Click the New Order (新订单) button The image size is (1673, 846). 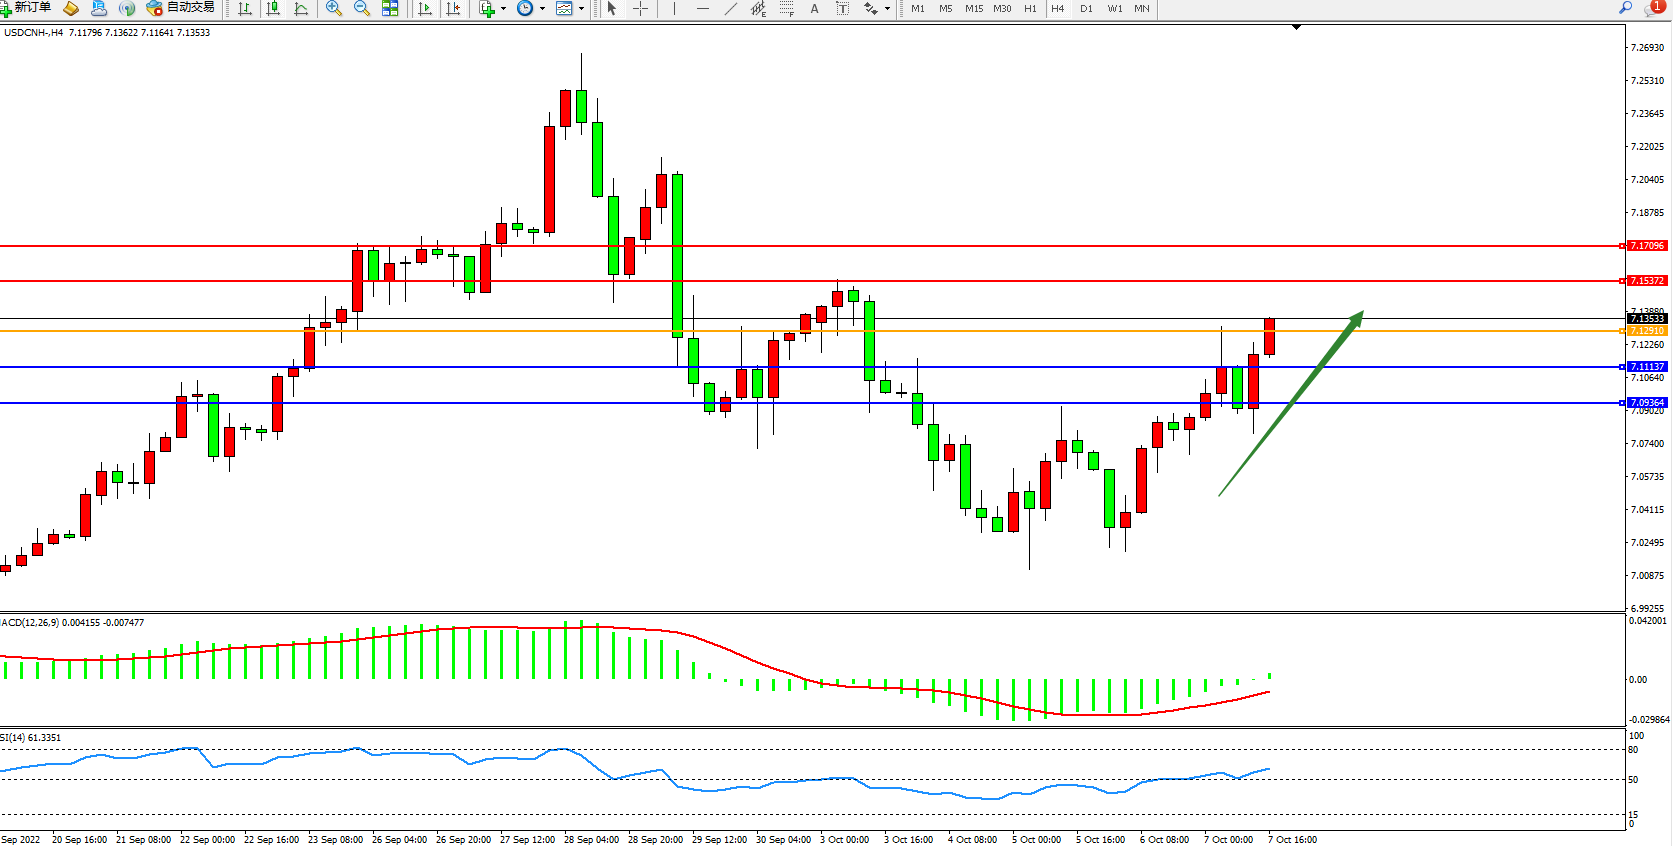(27, 8)
